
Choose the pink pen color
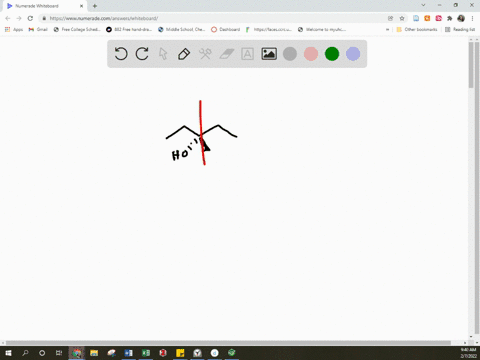point(311,54)
